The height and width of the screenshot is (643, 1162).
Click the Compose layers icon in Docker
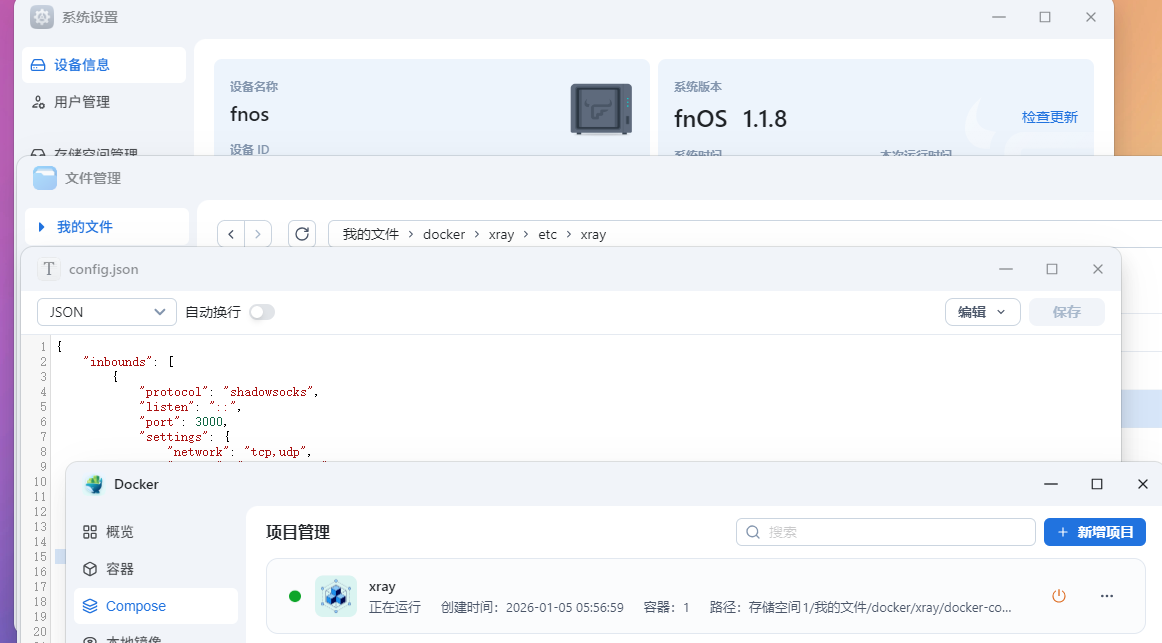coord(90,606)
